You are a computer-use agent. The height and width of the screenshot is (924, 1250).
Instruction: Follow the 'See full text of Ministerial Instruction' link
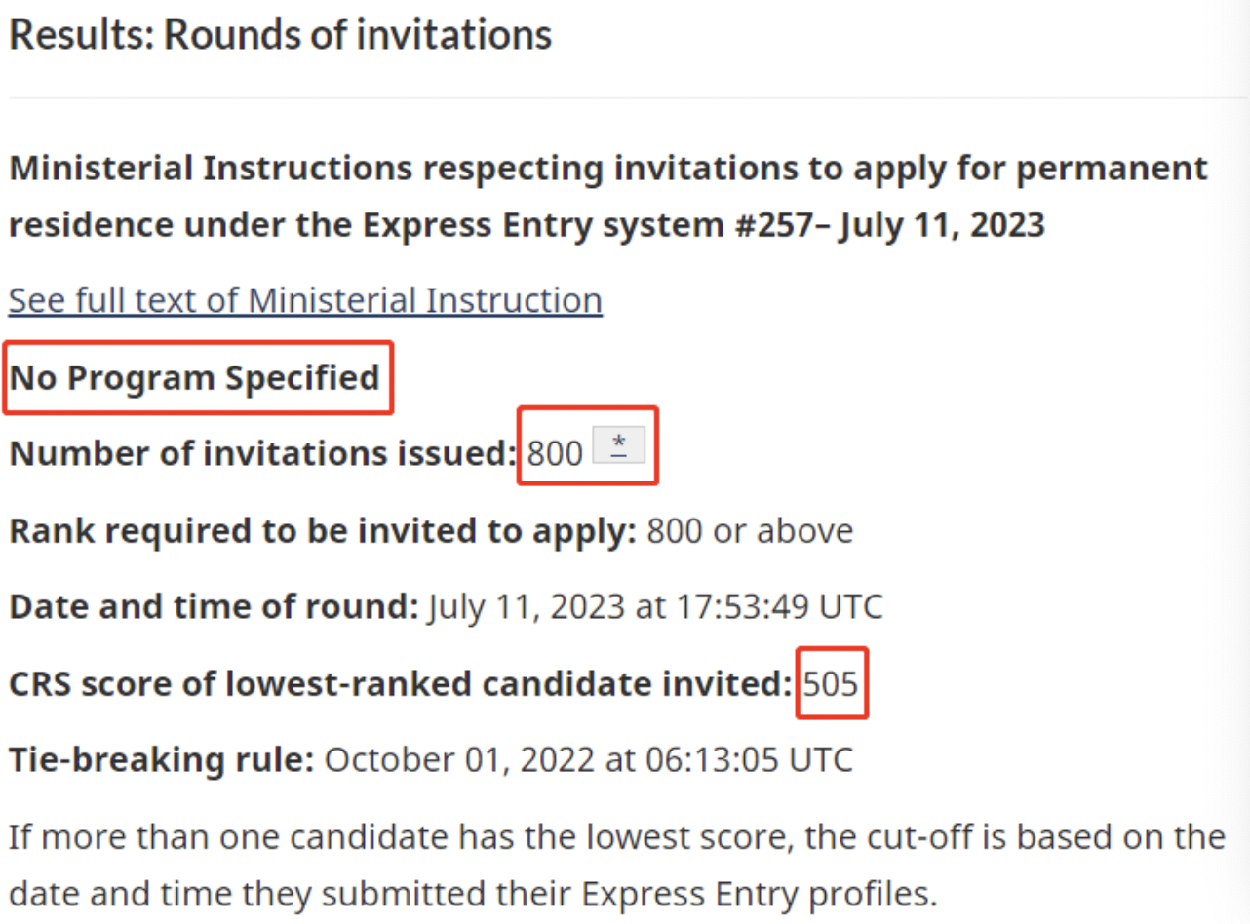[x=306, y=300]
